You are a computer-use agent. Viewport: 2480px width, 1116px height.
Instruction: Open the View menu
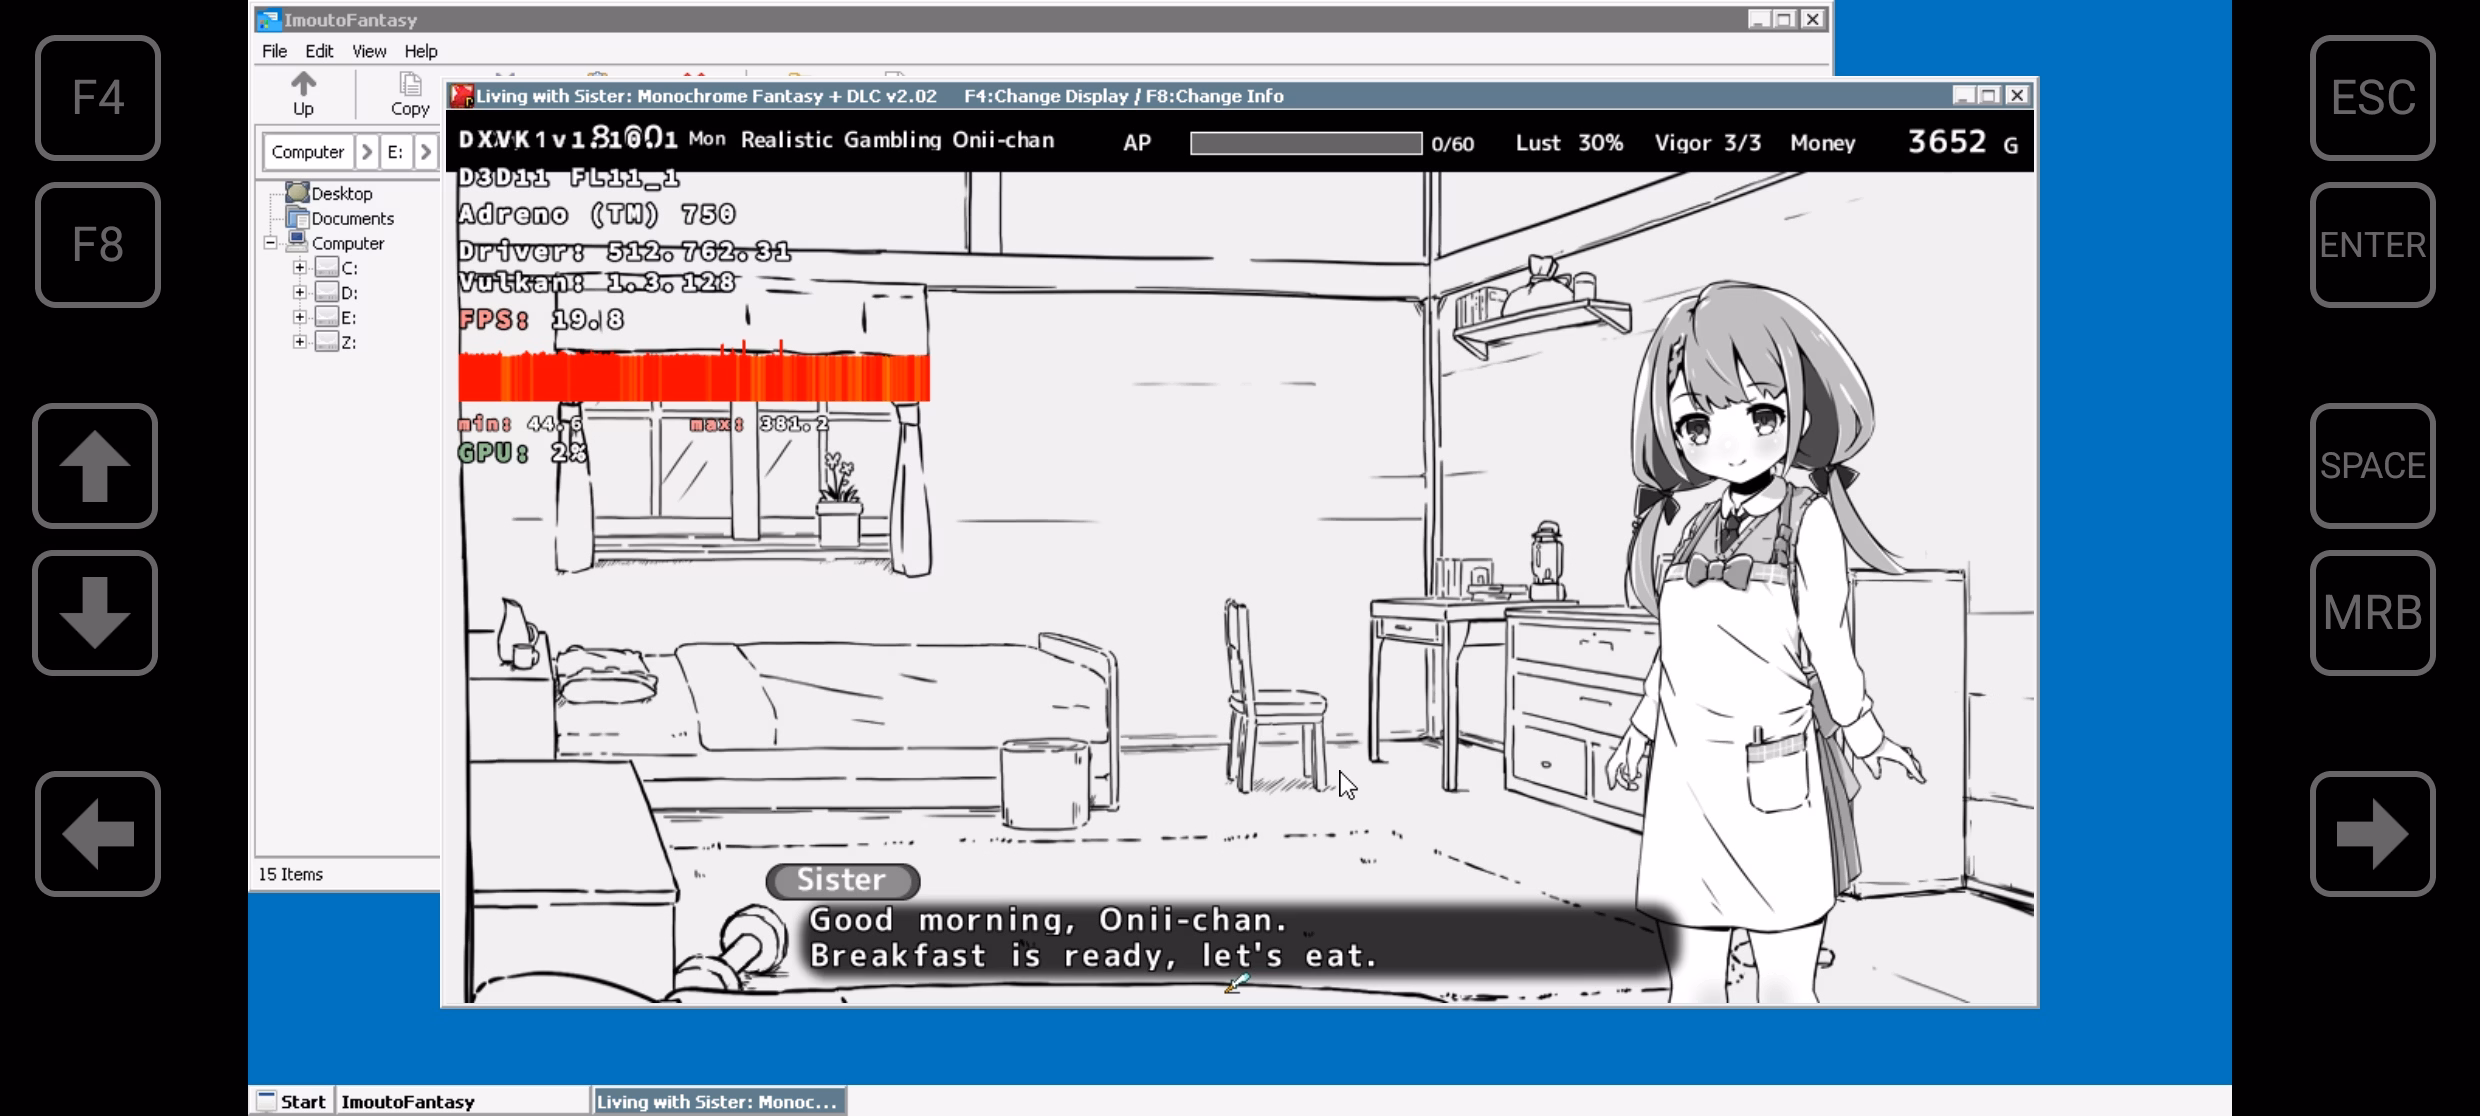pyautogui.click(x=369, y=51)
